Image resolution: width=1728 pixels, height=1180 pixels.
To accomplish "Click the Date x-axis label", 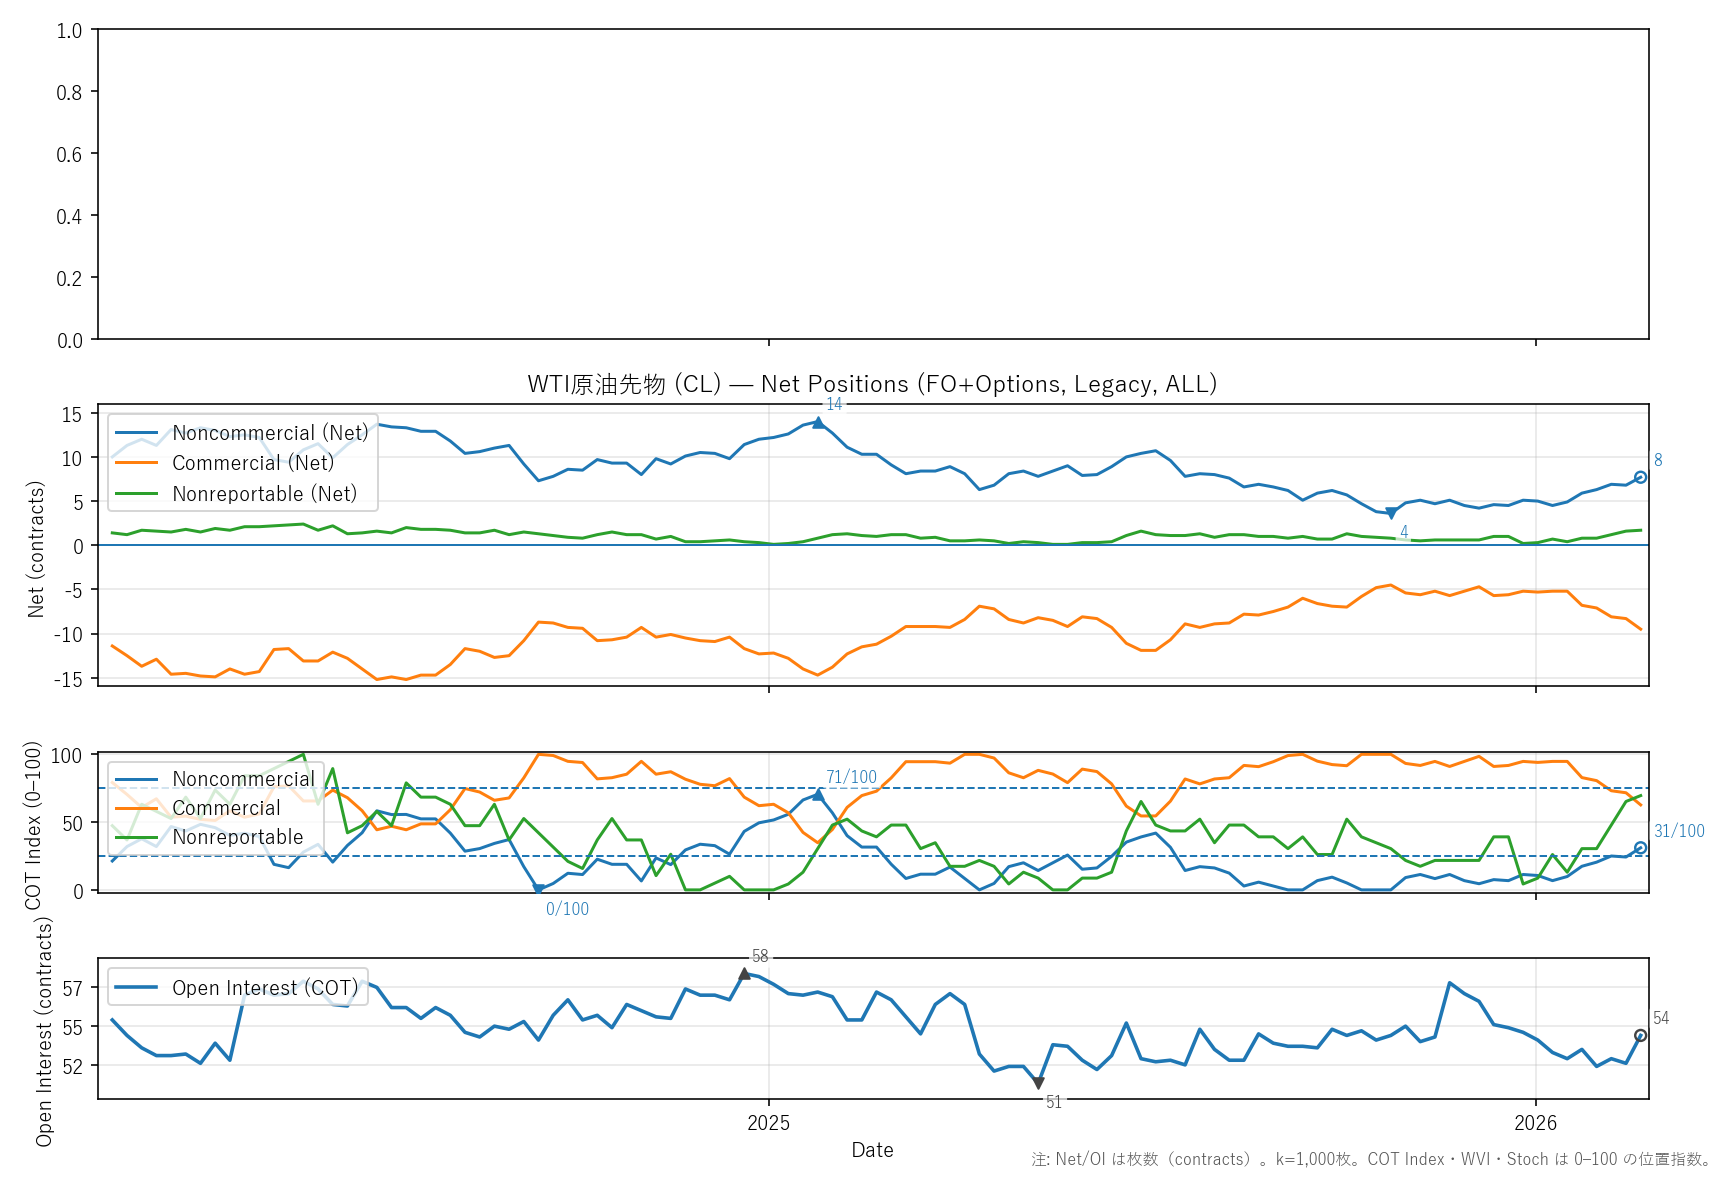I will pyautogui.click(x=872, y=1150).
